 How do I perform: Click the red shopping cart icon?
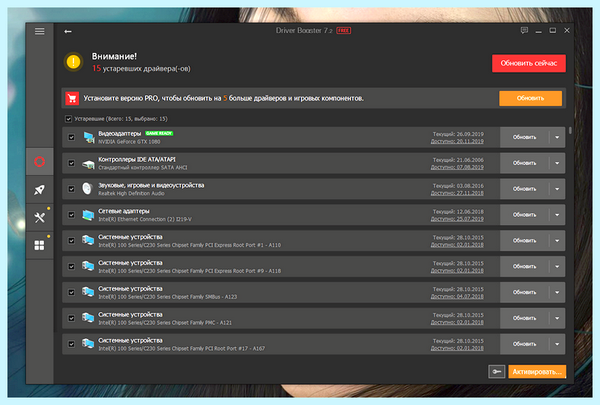click(x=72, y=98)
